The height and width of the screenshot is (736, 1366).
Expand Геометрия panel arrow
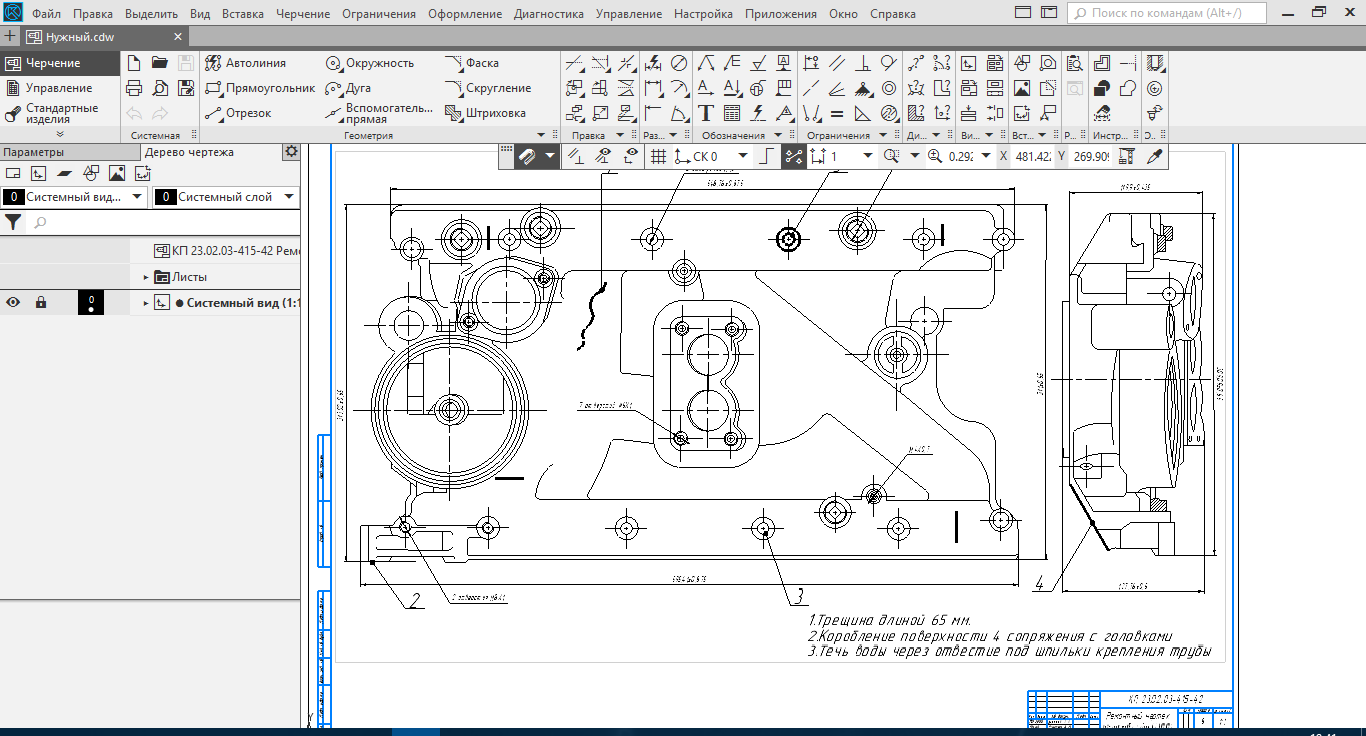coord(541,135)
